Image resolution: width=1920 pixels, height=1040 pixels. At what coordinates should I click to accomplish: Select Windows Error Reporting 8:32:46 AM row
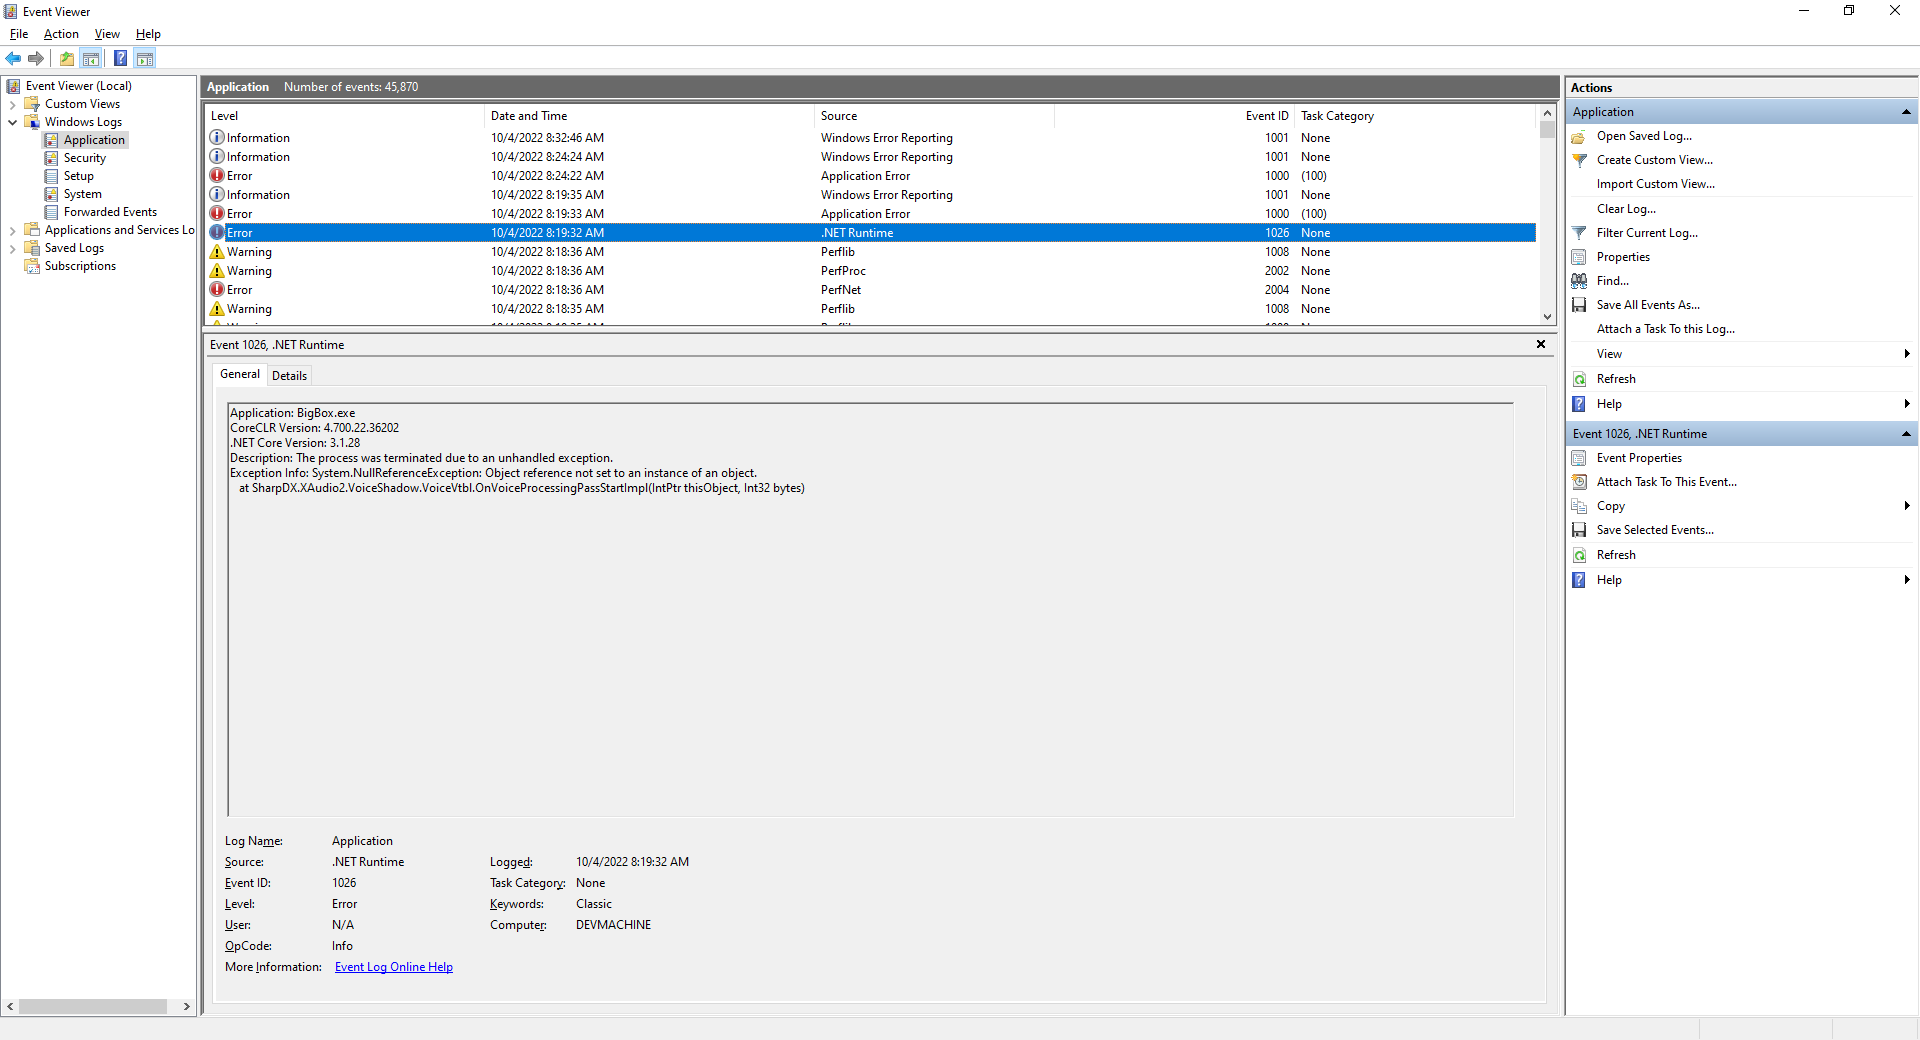(870, 138)
